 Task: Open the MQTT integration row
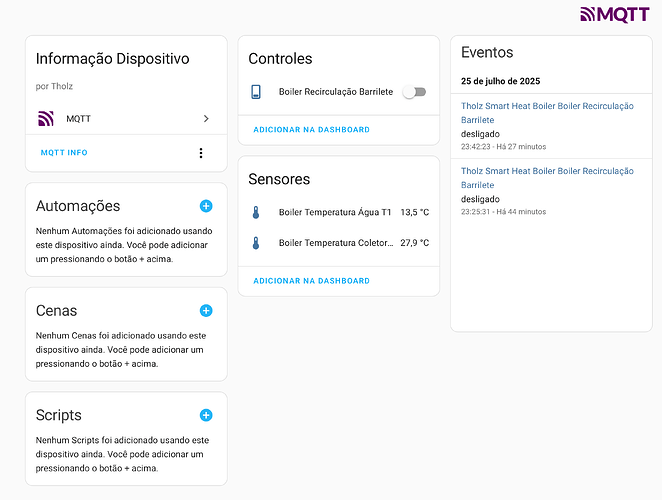126,119
